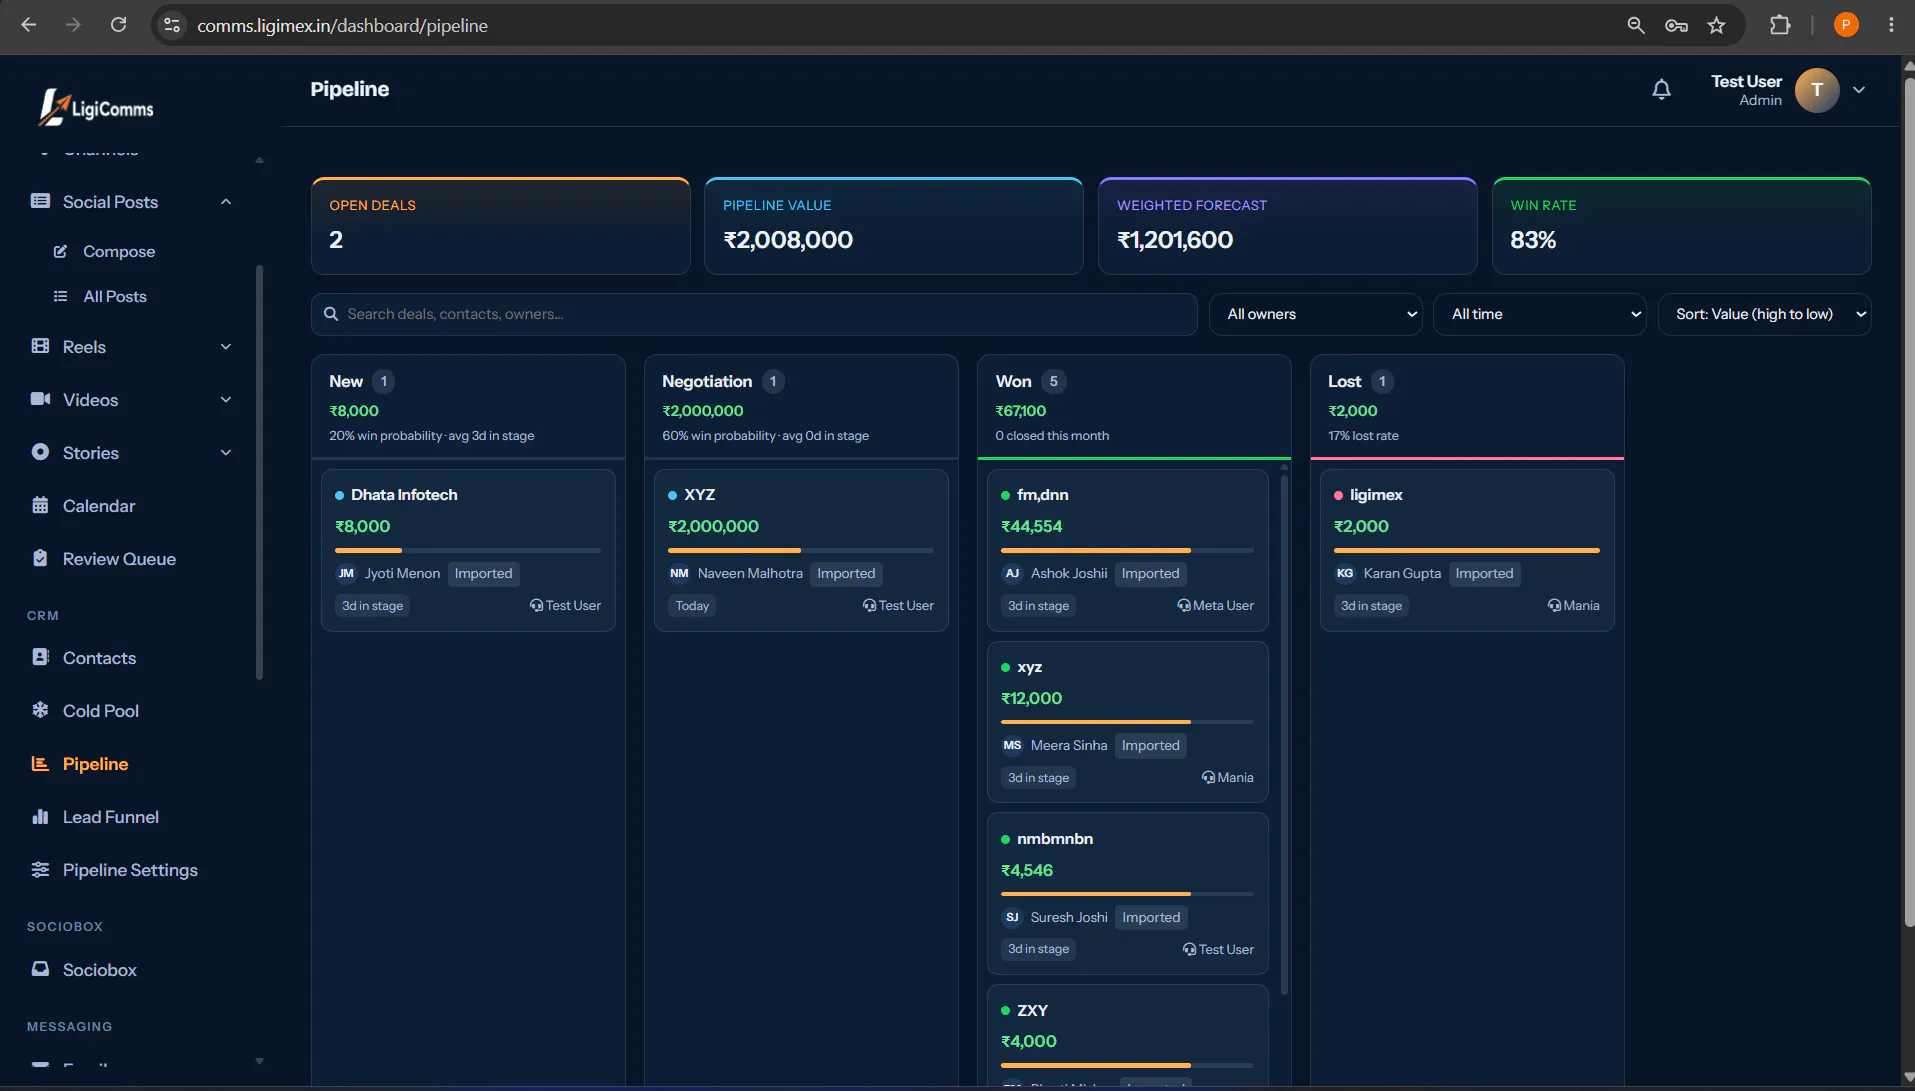This screenshot has height=1091, width=1915.
Task: Collapse the Social Posts section chevron
Action: [226, 201]
